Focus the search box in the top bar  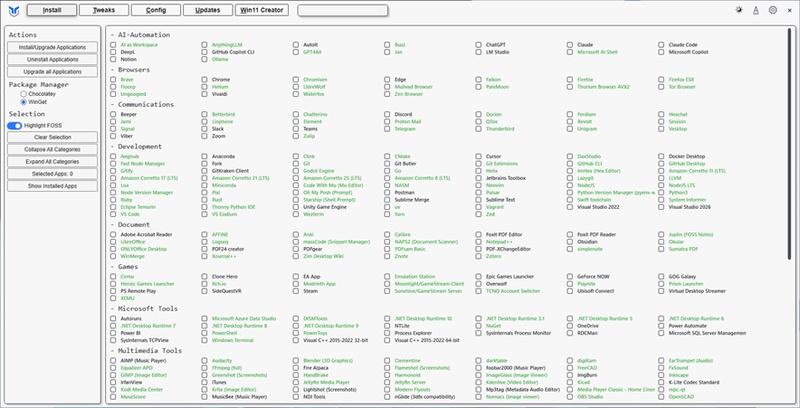tap(343, 11)
